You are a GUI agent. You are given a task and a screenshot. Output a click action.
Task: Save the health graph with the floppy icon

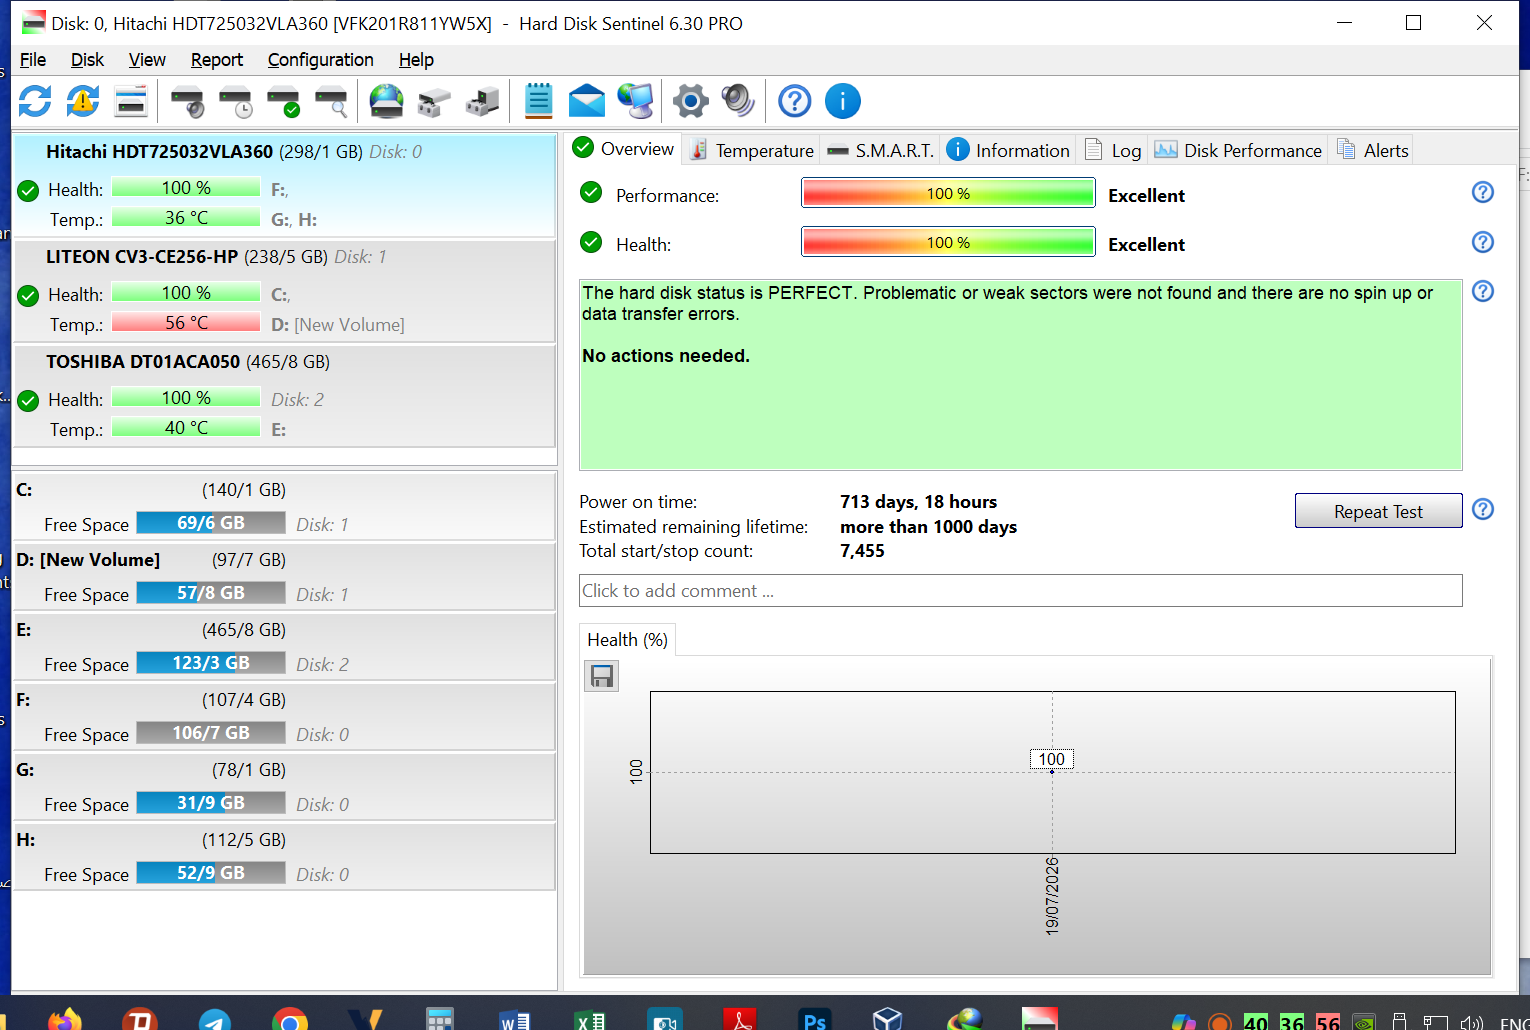tap(602, 677)
